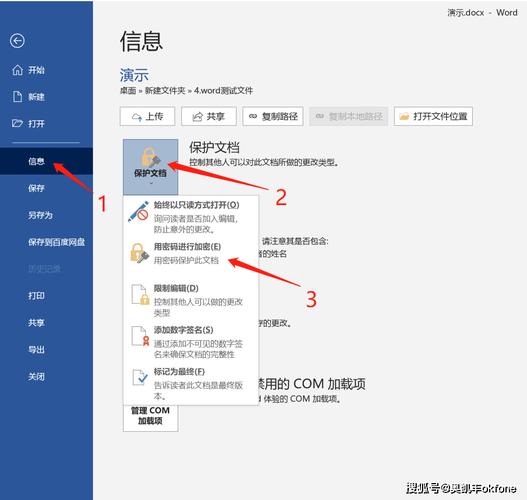Click the 4.word测试文件 path segment
The image size is (527, 500).
click(223, 90)
